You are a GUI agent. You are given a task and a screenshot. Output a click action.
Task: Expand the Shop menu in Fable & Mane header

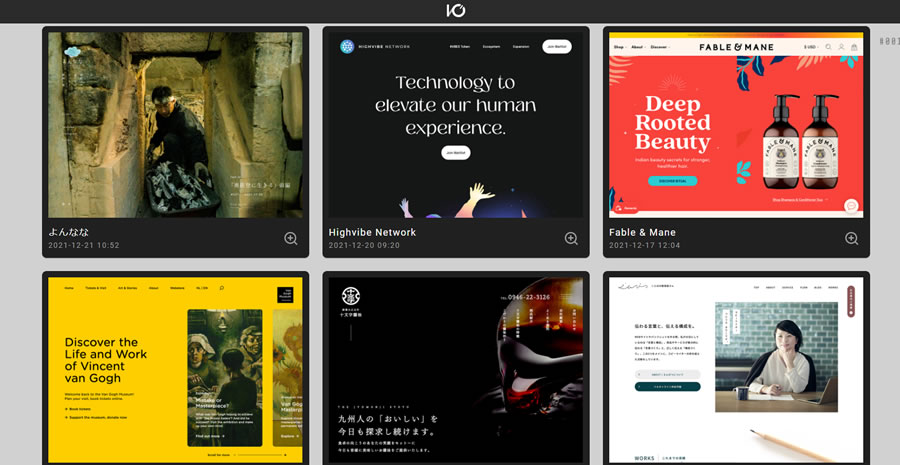(619, 47)
